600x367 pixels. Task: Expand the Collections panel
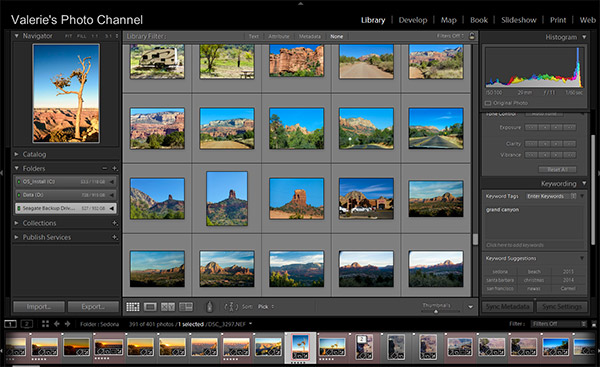click(x=16, y=223)
